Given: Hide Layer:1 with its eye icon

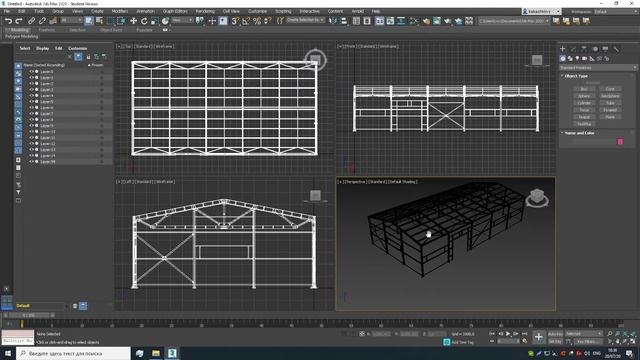Looking at the screenshot, I should pos(31,78).
